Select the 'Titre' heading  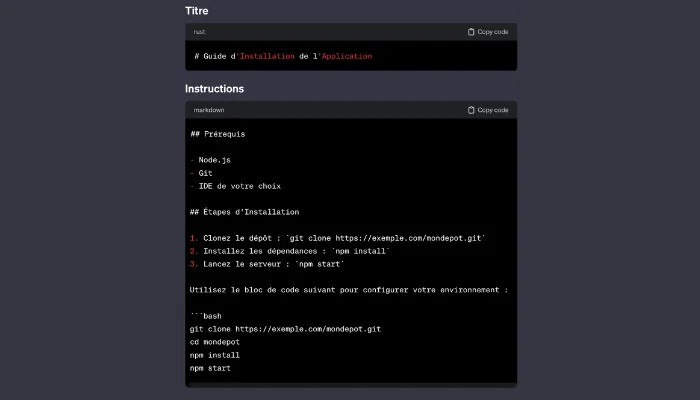coord(196,11)
